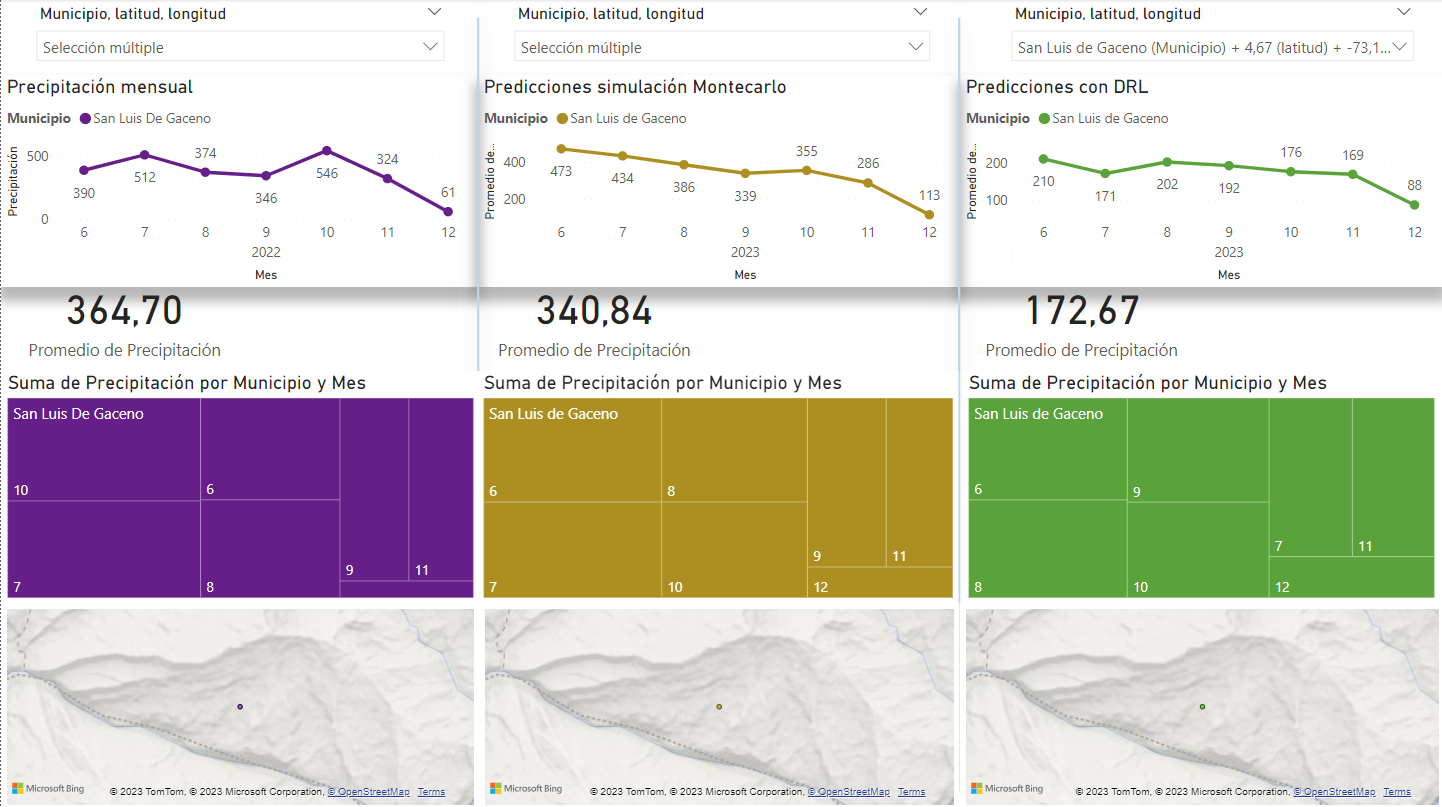Viewport: 1442px width, 807px height.
Task: Click the 546 data point in Precipitación mensual
Action: pos(327,151)
